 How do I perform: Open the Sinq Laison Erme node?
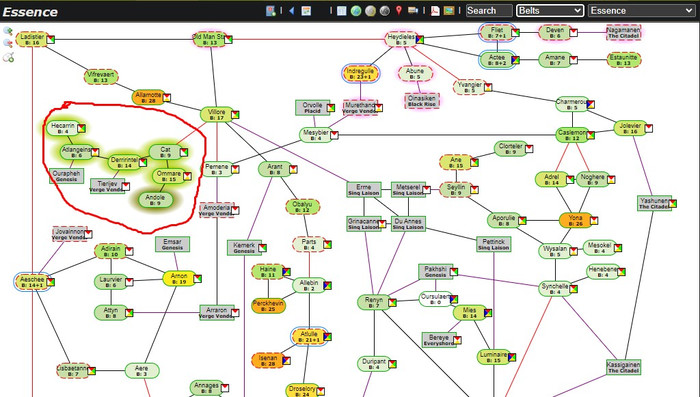(364, 190)
